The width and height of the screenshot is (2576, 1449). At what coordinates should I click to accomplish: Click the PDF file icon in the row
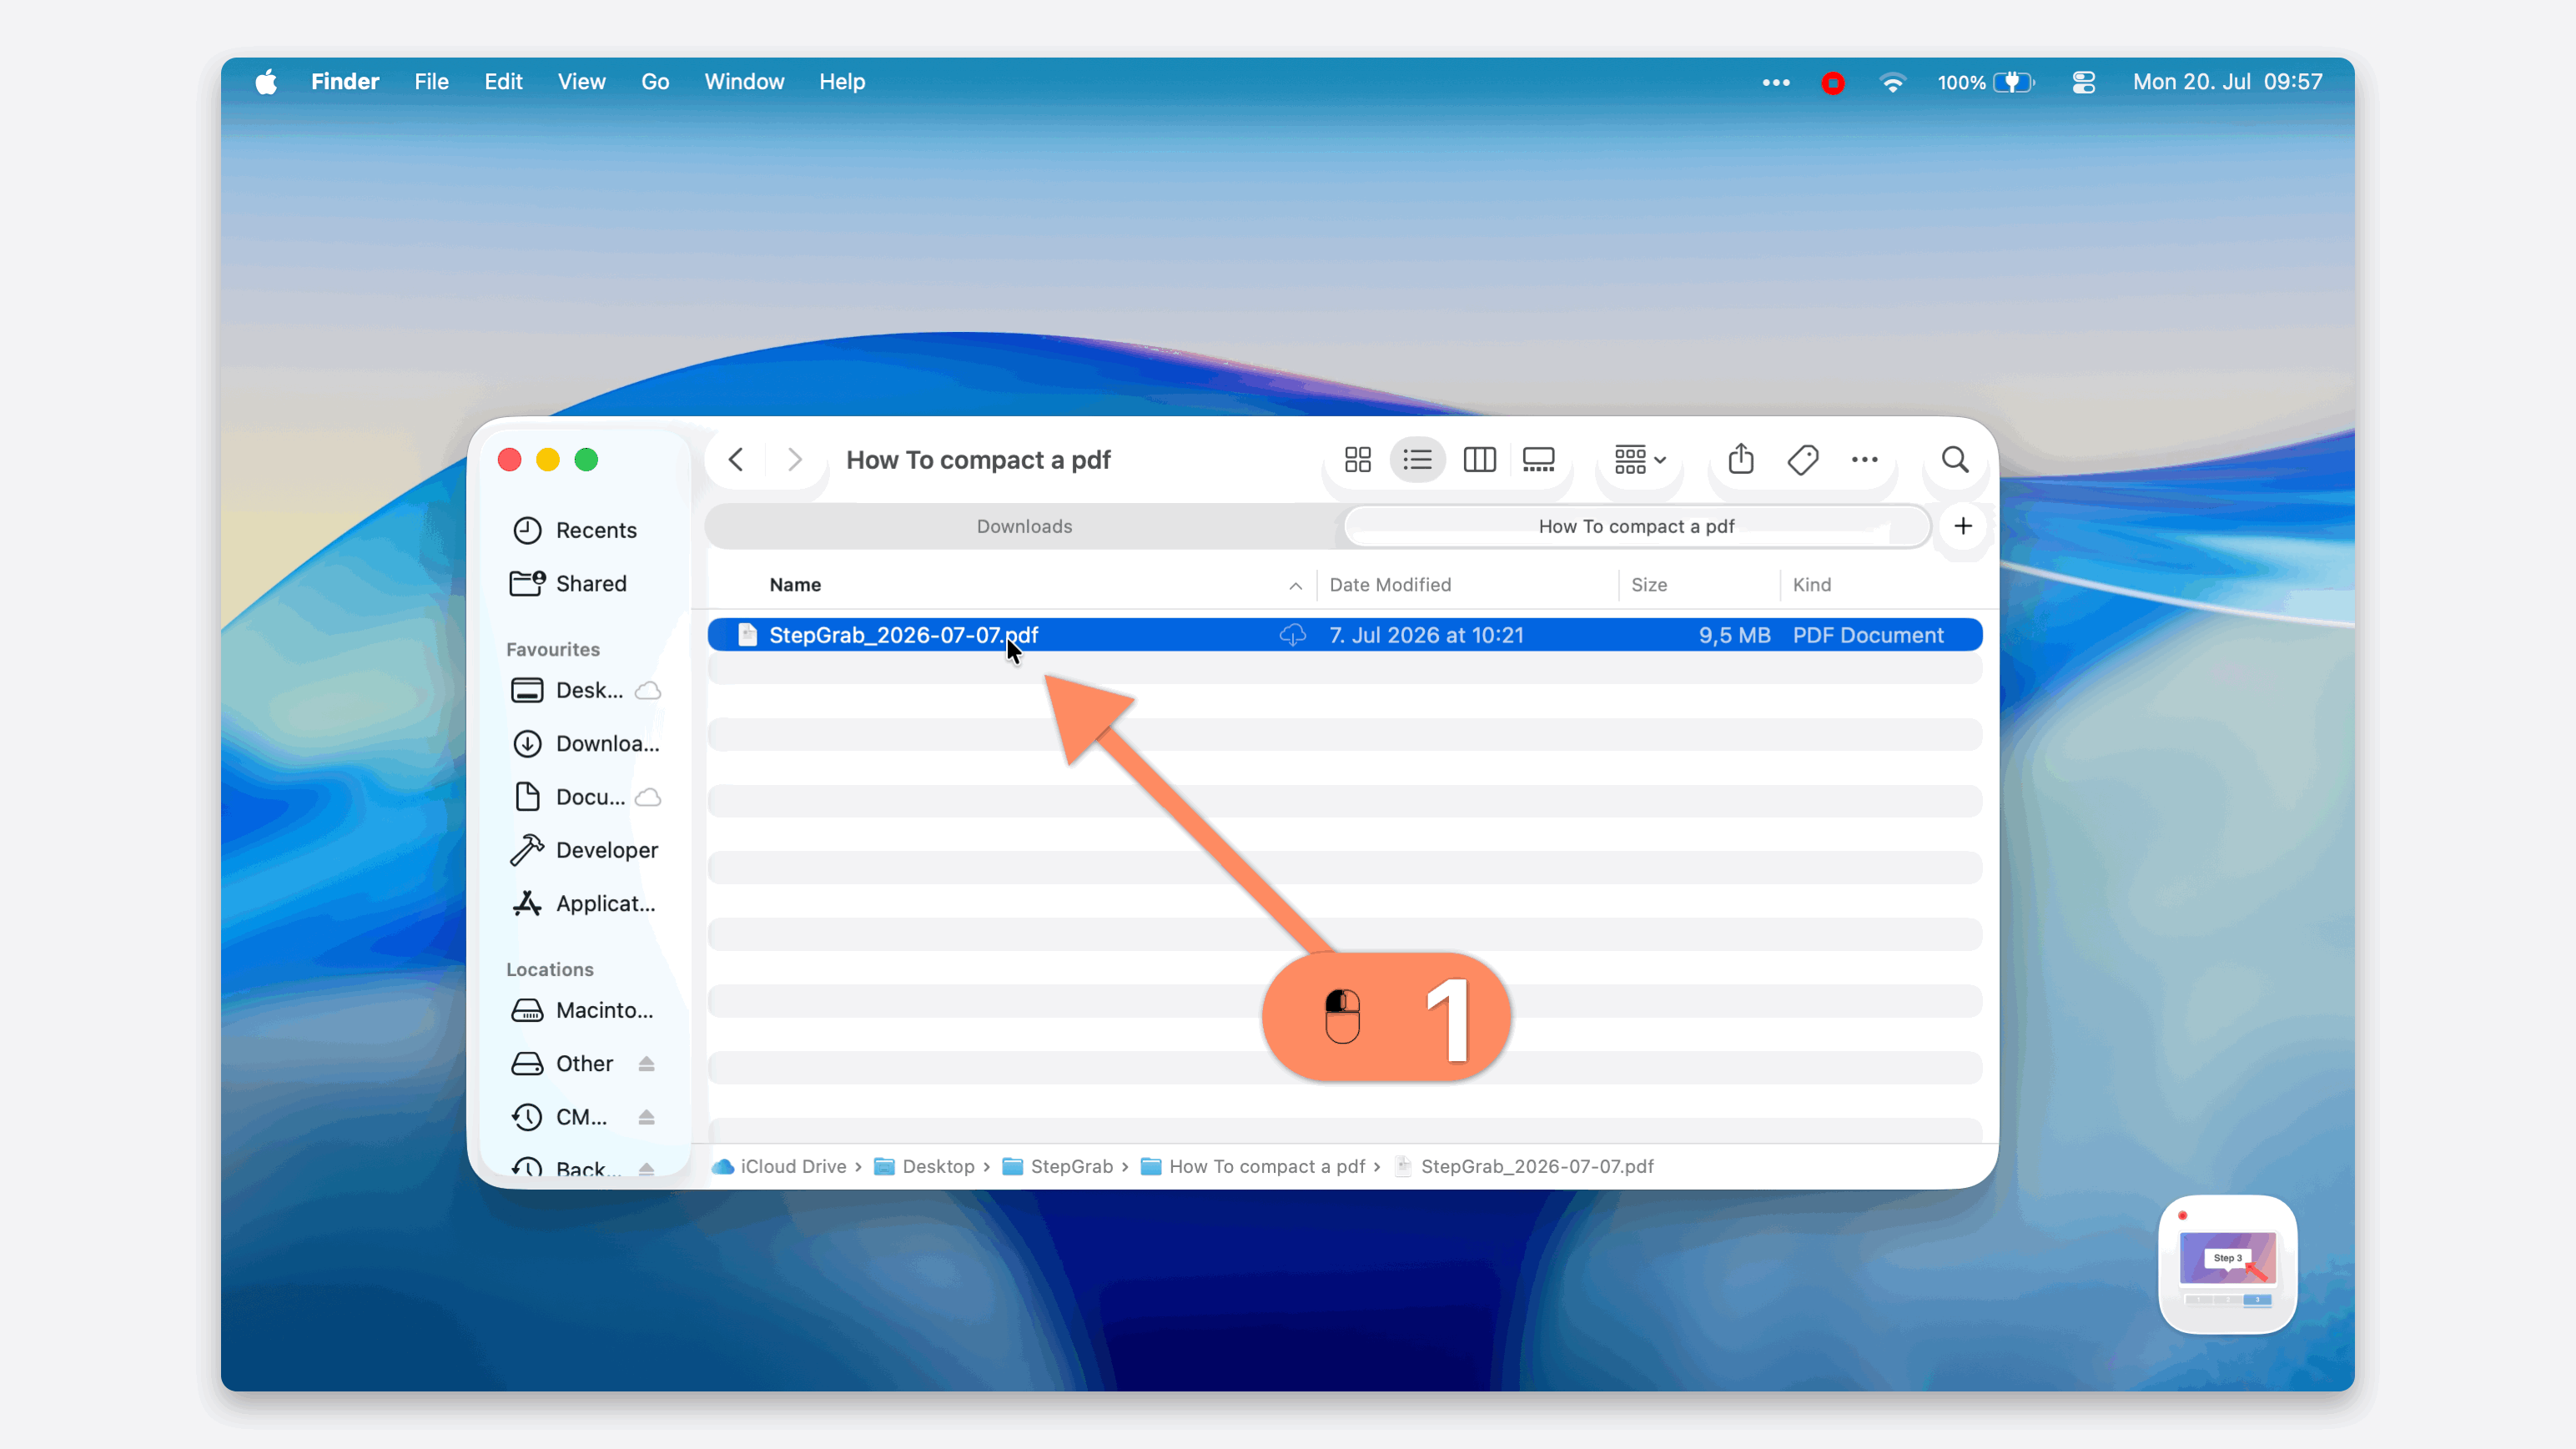[x=747, y=635]
